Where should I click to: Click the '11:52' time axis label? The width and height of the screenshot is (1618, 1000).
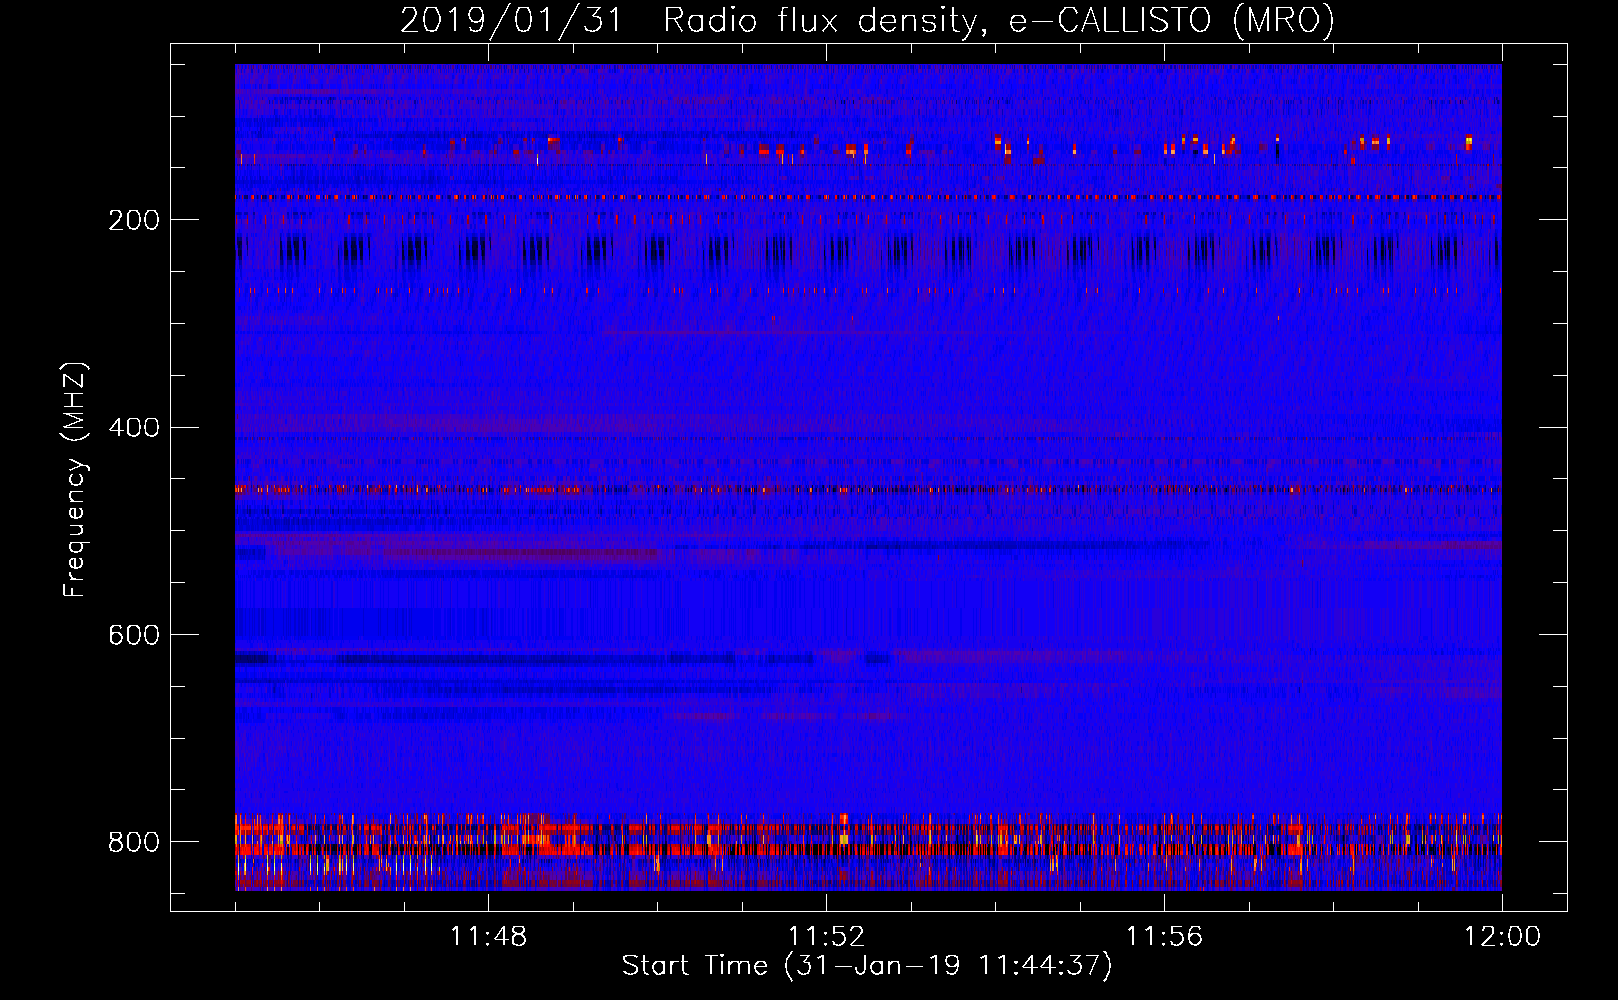click(826, 937)
